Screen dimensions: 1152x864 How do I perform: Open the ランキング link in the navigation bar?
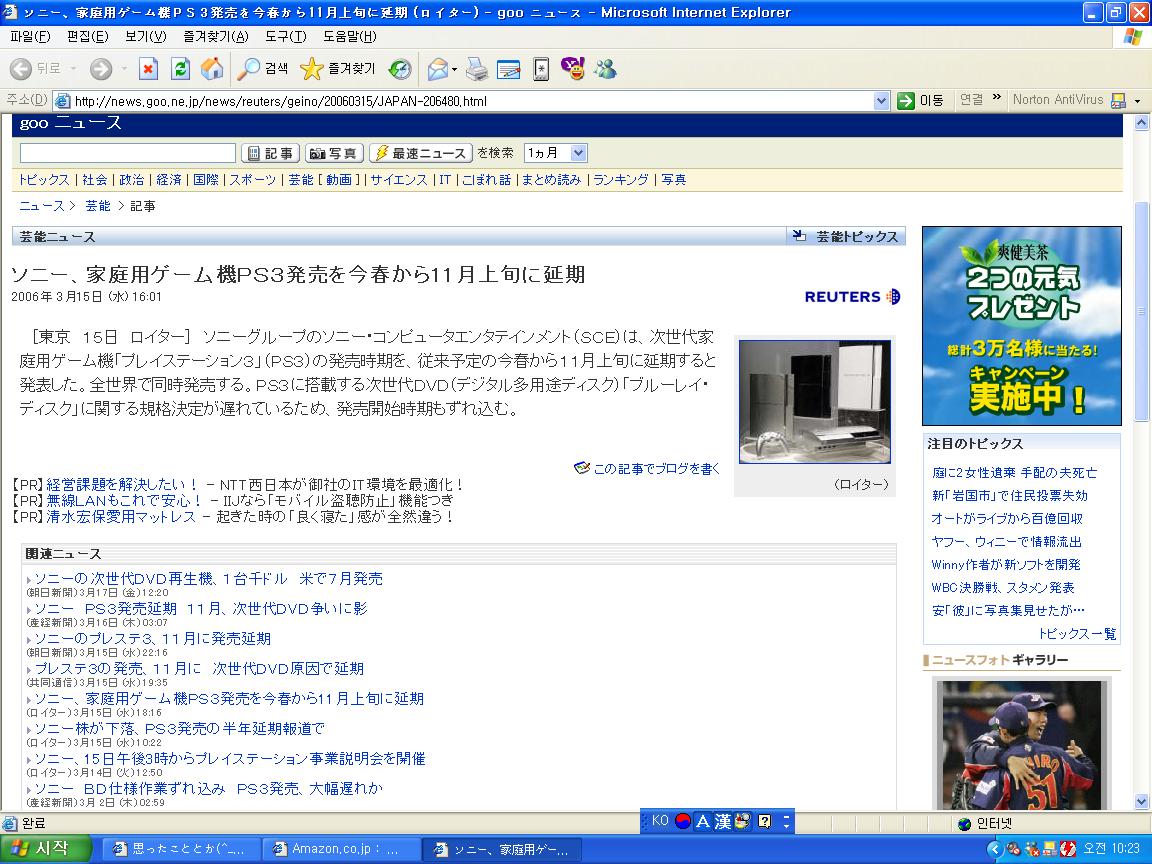621,180
